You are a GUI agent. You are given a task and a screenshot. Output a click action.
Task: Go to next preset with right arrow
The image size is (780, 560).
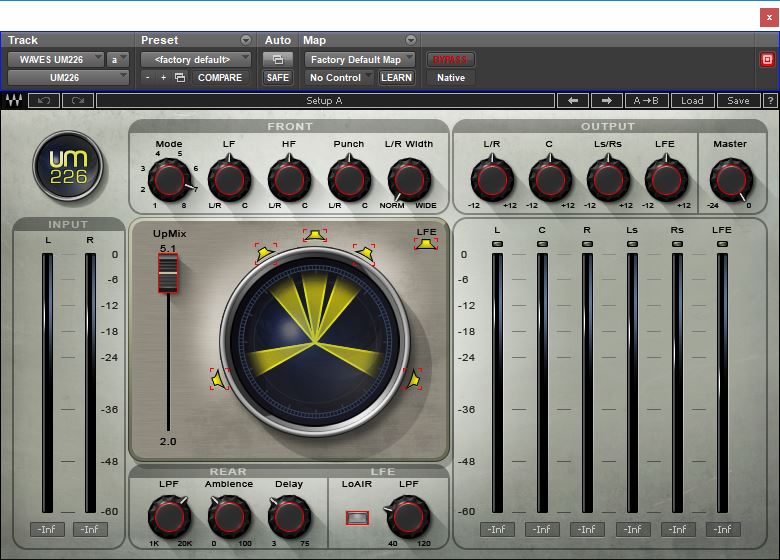pyautogui.click(x=606, y=100)
